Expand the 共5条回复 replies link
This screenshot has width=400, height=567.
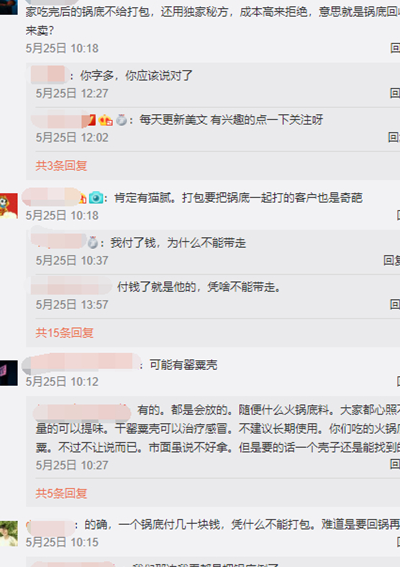click(61, 493)
